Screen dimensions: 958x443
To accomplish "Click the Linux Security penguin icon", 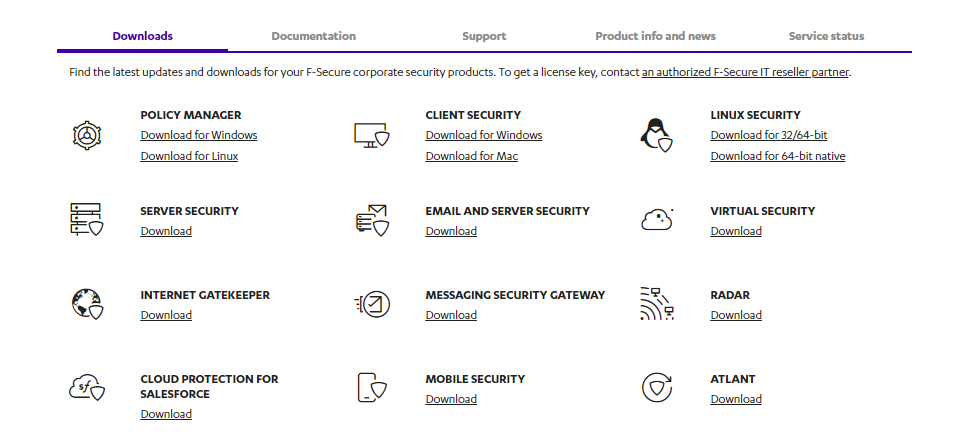I will (x=655, y=134).
